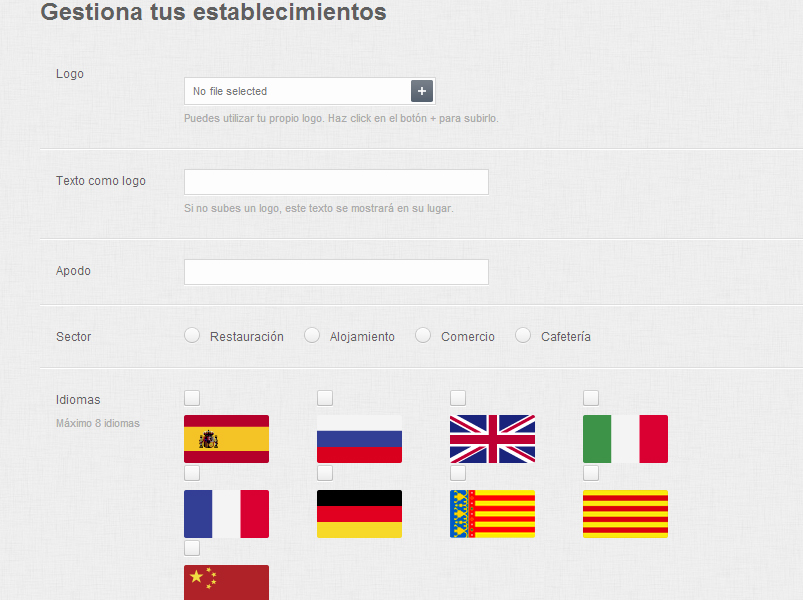Select the Italian flag icon
This screenshot has height=600, width=803.
coord(625,438)
